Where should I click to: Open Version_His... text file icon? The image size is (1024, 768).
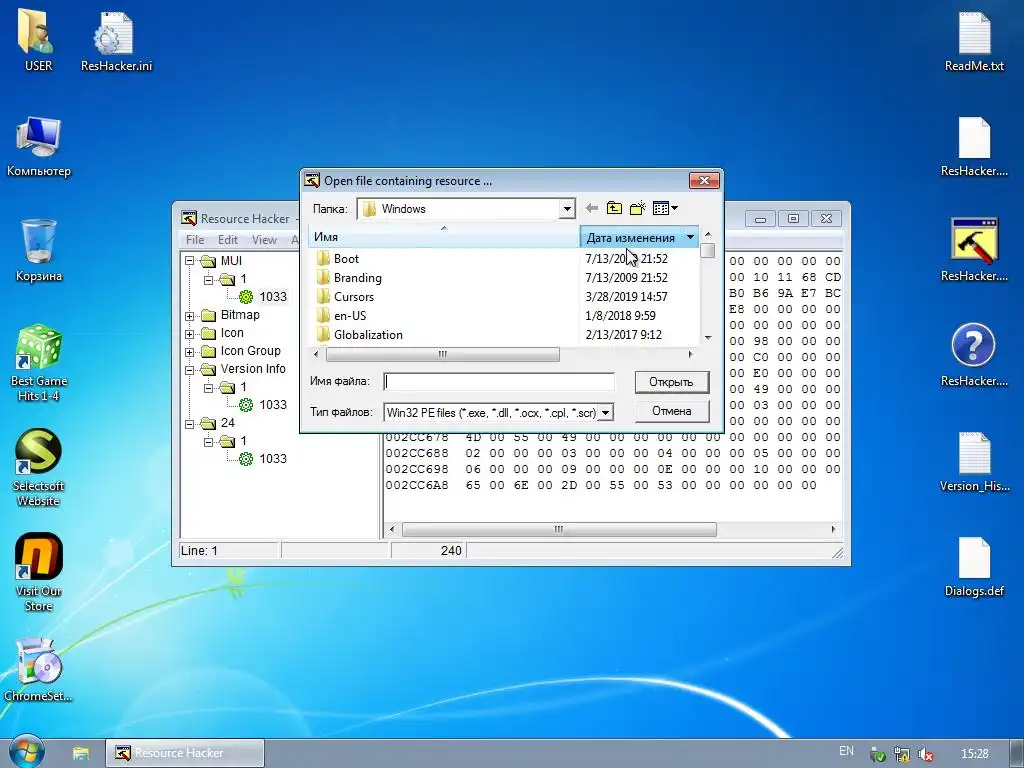974,460
